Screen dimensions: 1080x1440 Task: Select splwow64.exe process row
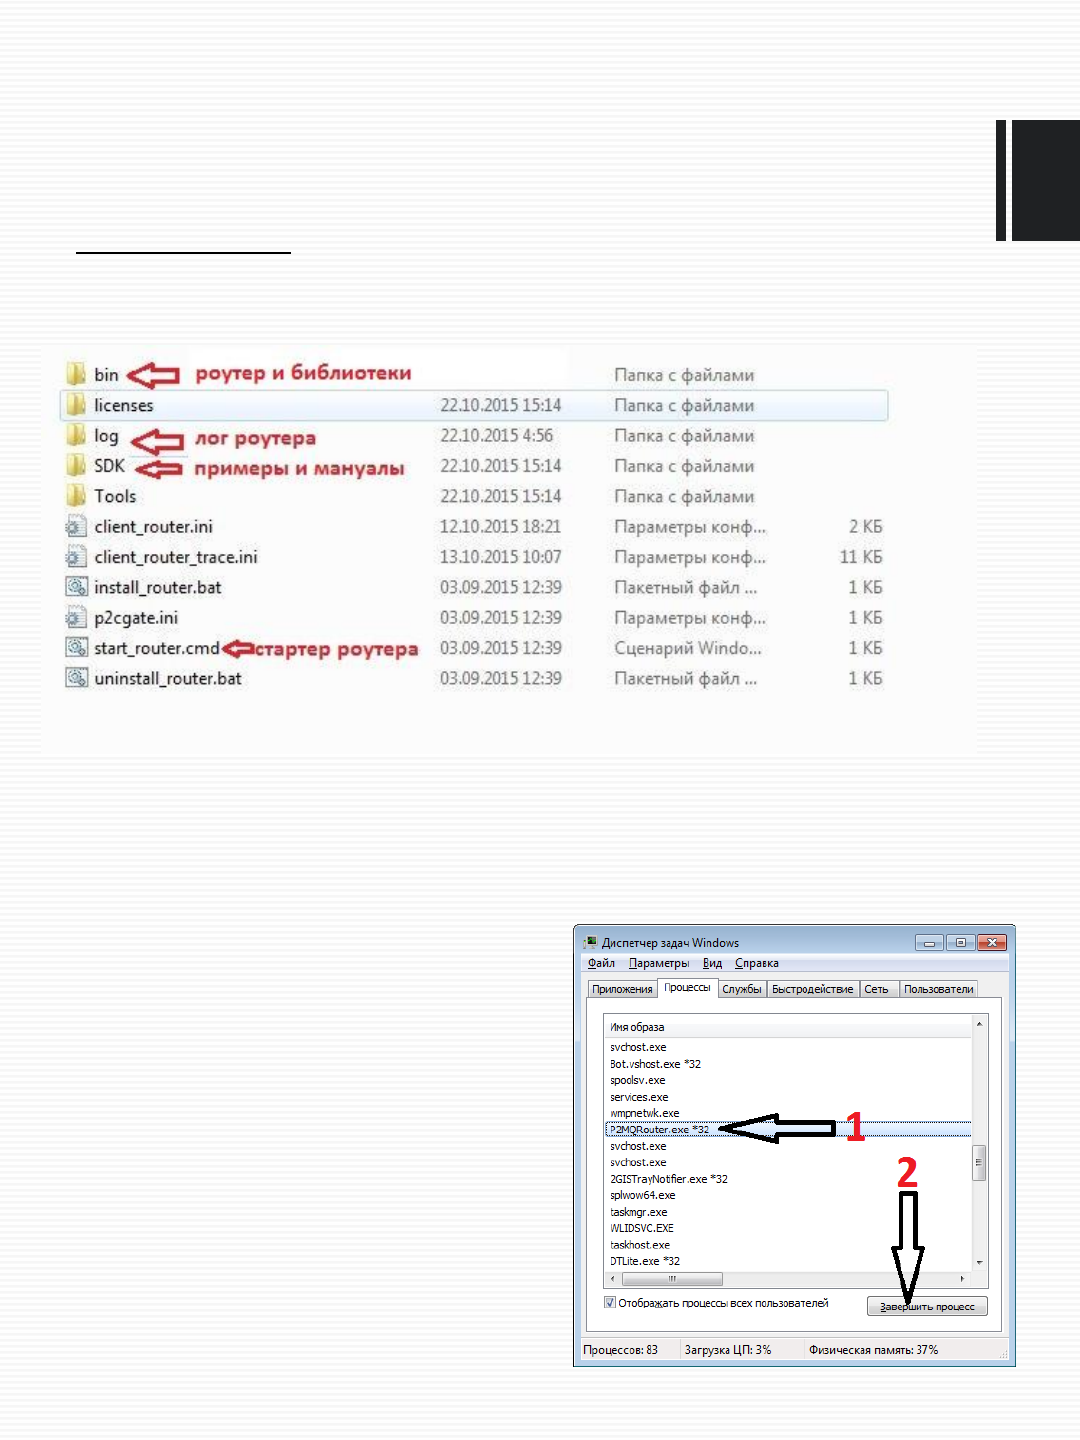click(788, 1195)
